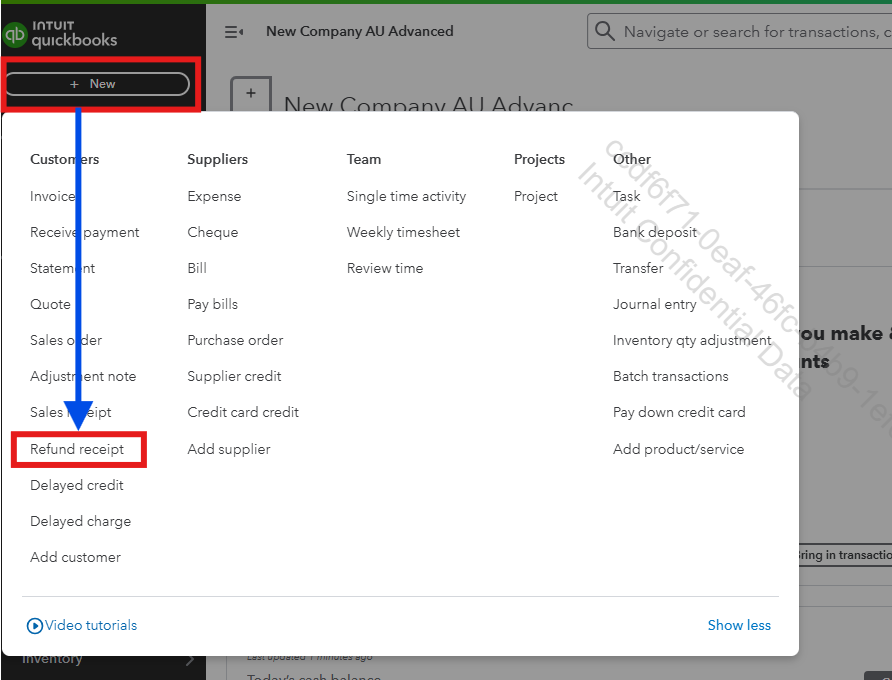
Task: Choose Project under Projects
Action: (536, 196)
